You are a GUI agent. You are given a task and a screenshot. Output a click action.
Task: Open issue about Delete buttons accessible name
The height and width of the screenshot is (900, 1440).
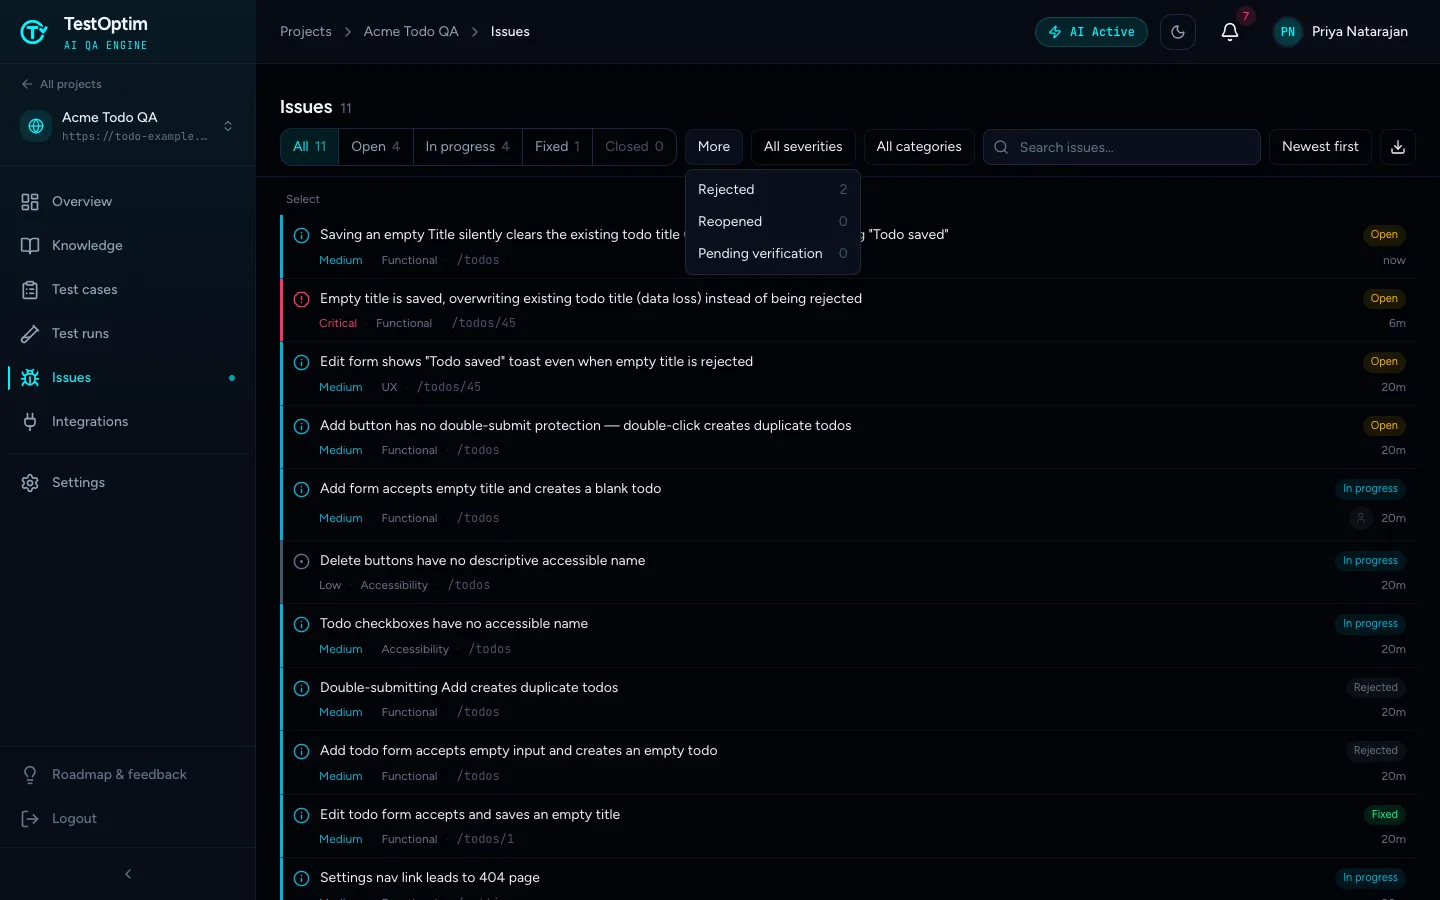(846, 573)
